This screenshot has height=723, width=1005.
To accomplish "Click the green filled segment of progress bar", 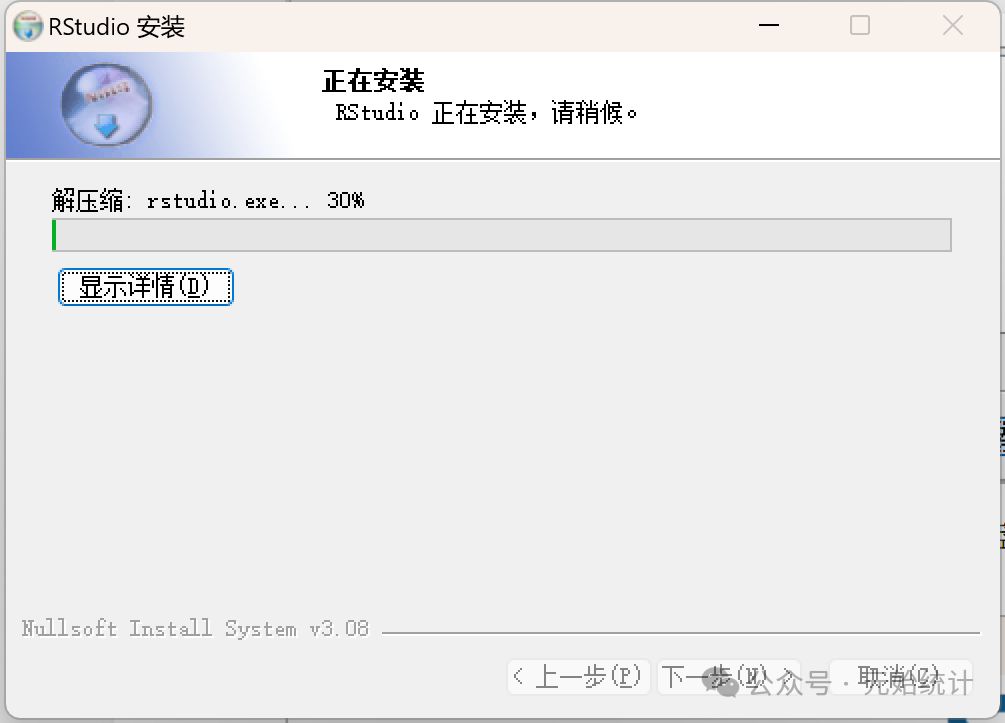I will tap(54, 235).
